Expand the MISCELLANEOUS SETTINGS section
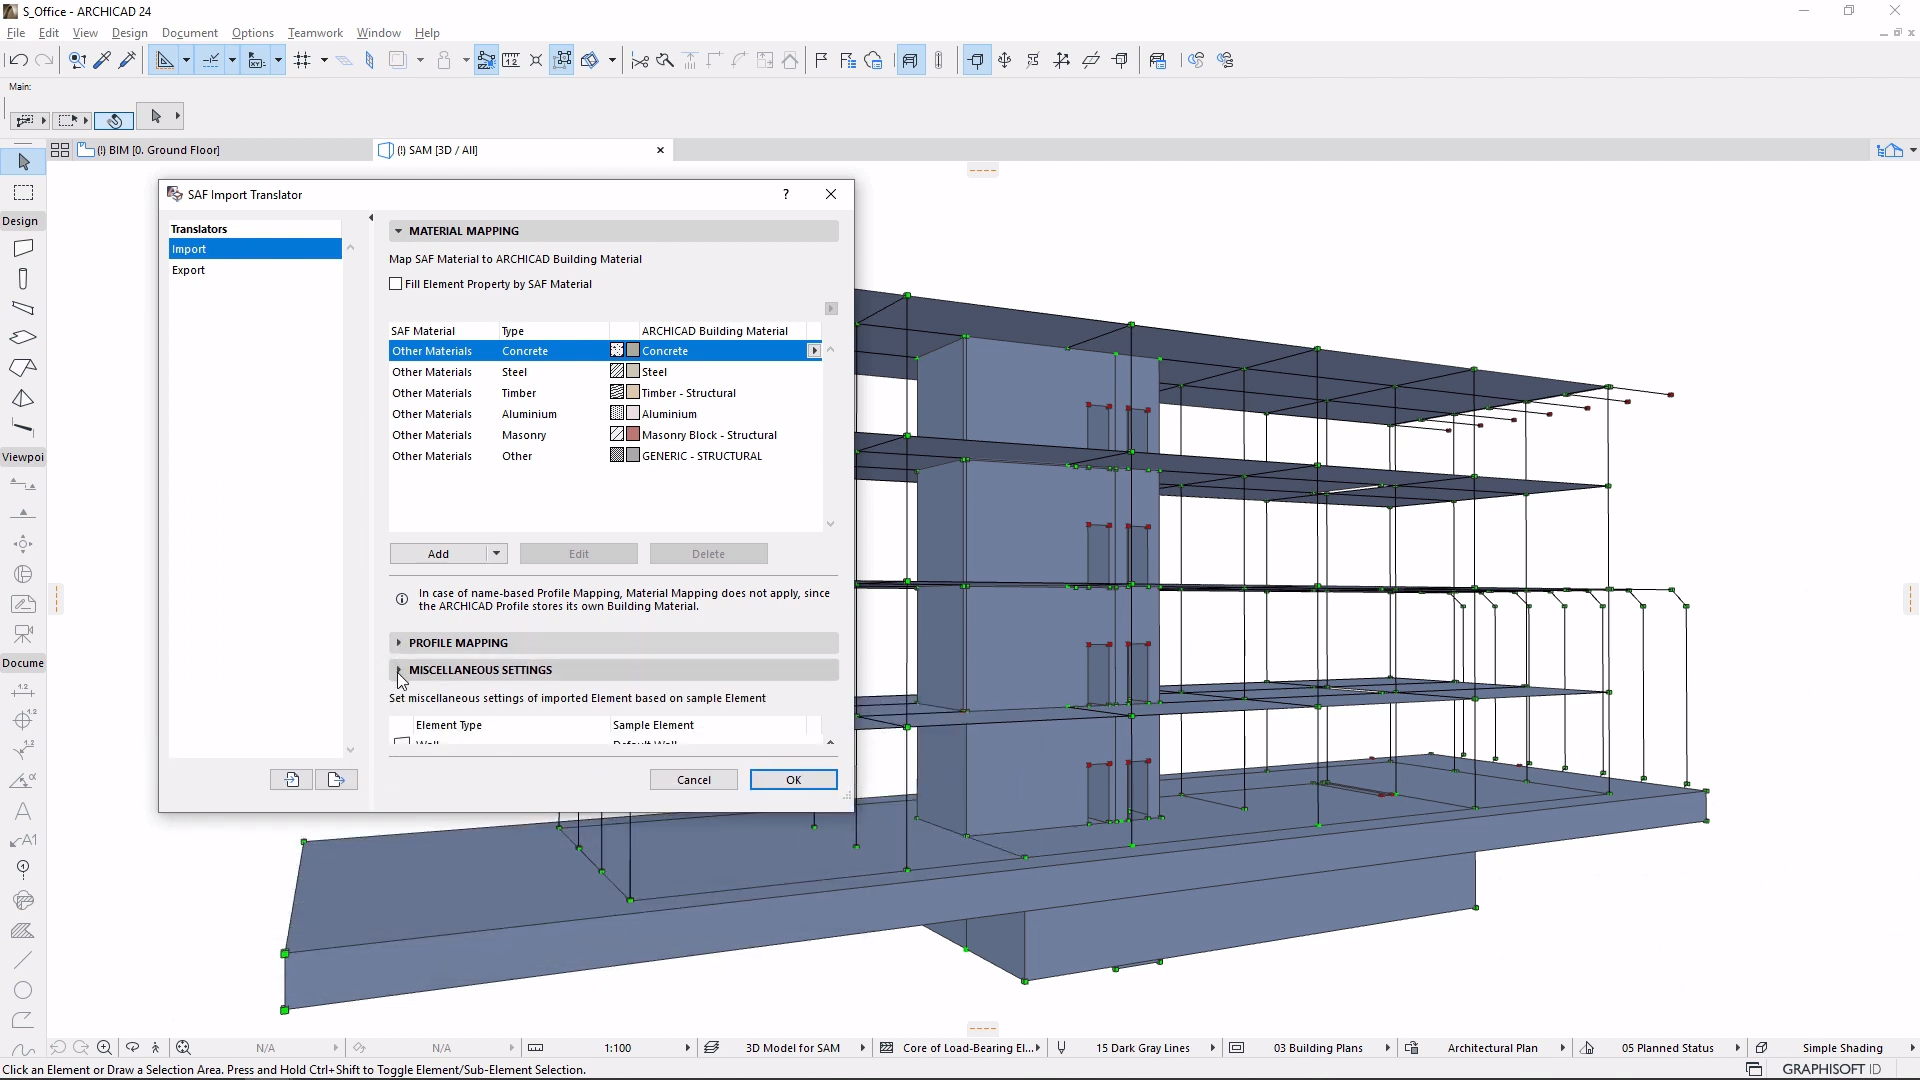 pos(398,669)
